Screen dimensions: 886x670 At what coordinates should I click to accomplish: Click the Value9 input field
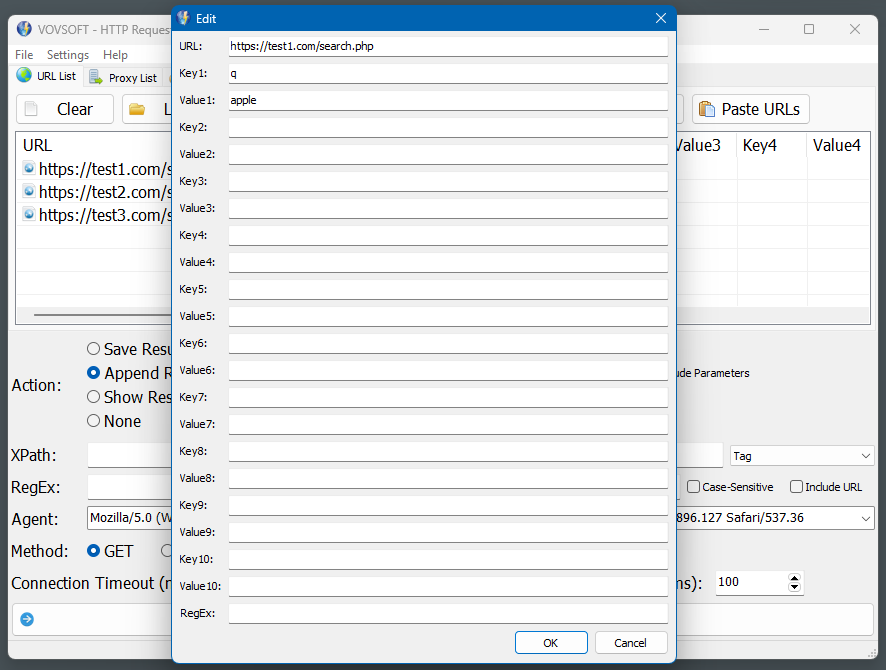[448, 533]
